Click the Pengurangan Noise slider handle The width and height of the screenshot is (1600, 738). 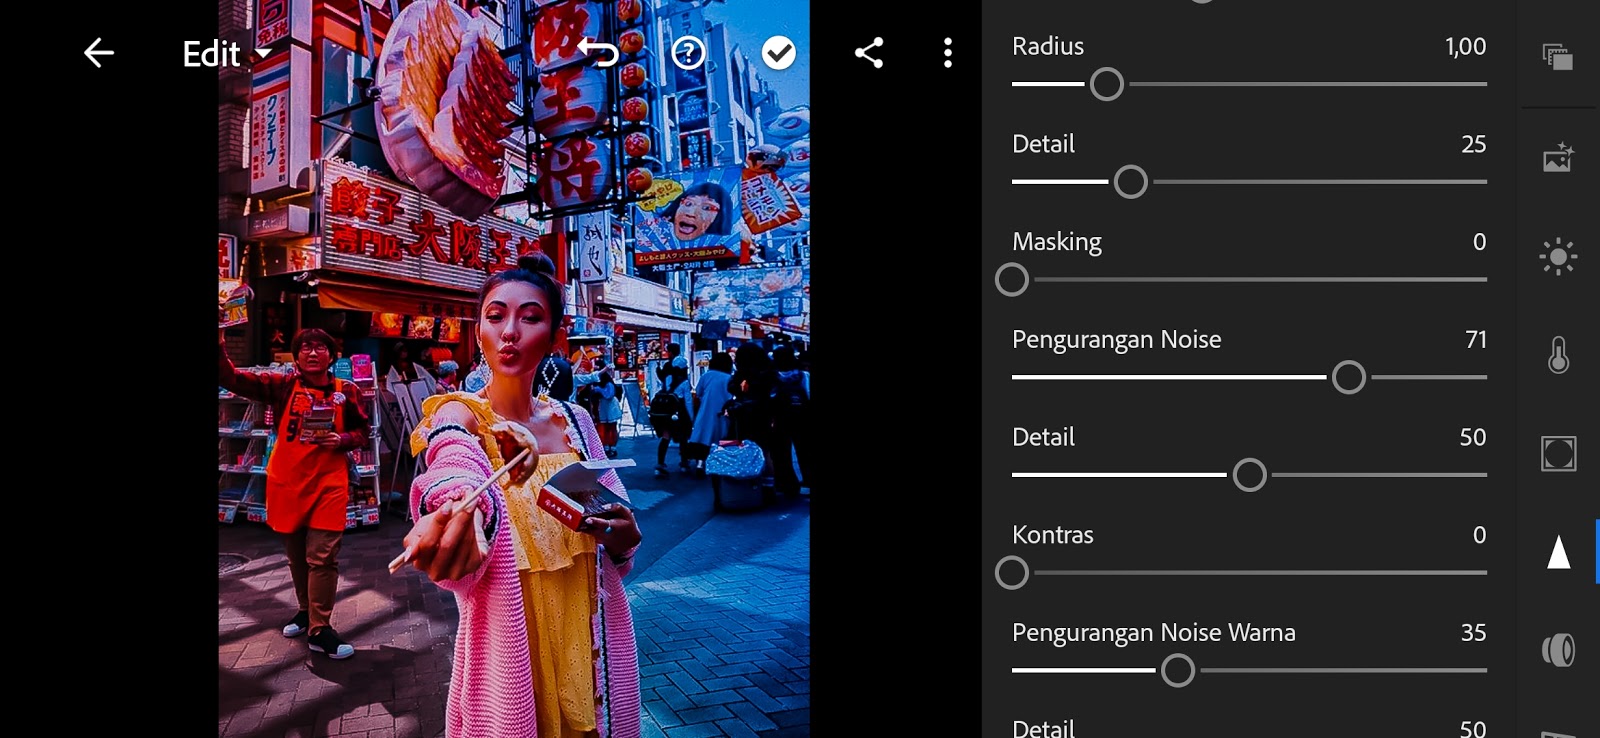[x=1348, y=377]
